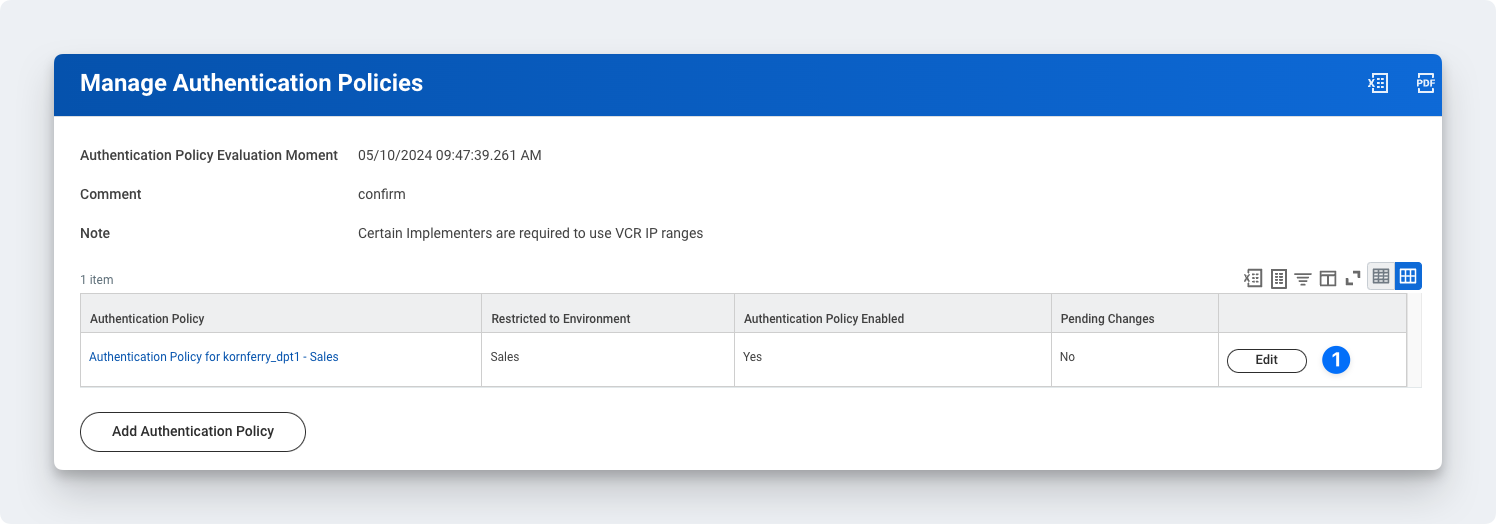
Task: Switch to the blue tile grid view
Action: pos(1408,277)
